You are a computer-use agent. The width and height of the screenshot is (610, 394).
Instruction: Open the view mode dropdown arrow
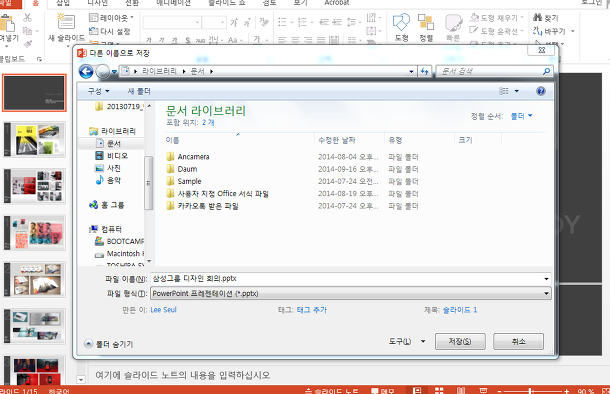[517, 91]
